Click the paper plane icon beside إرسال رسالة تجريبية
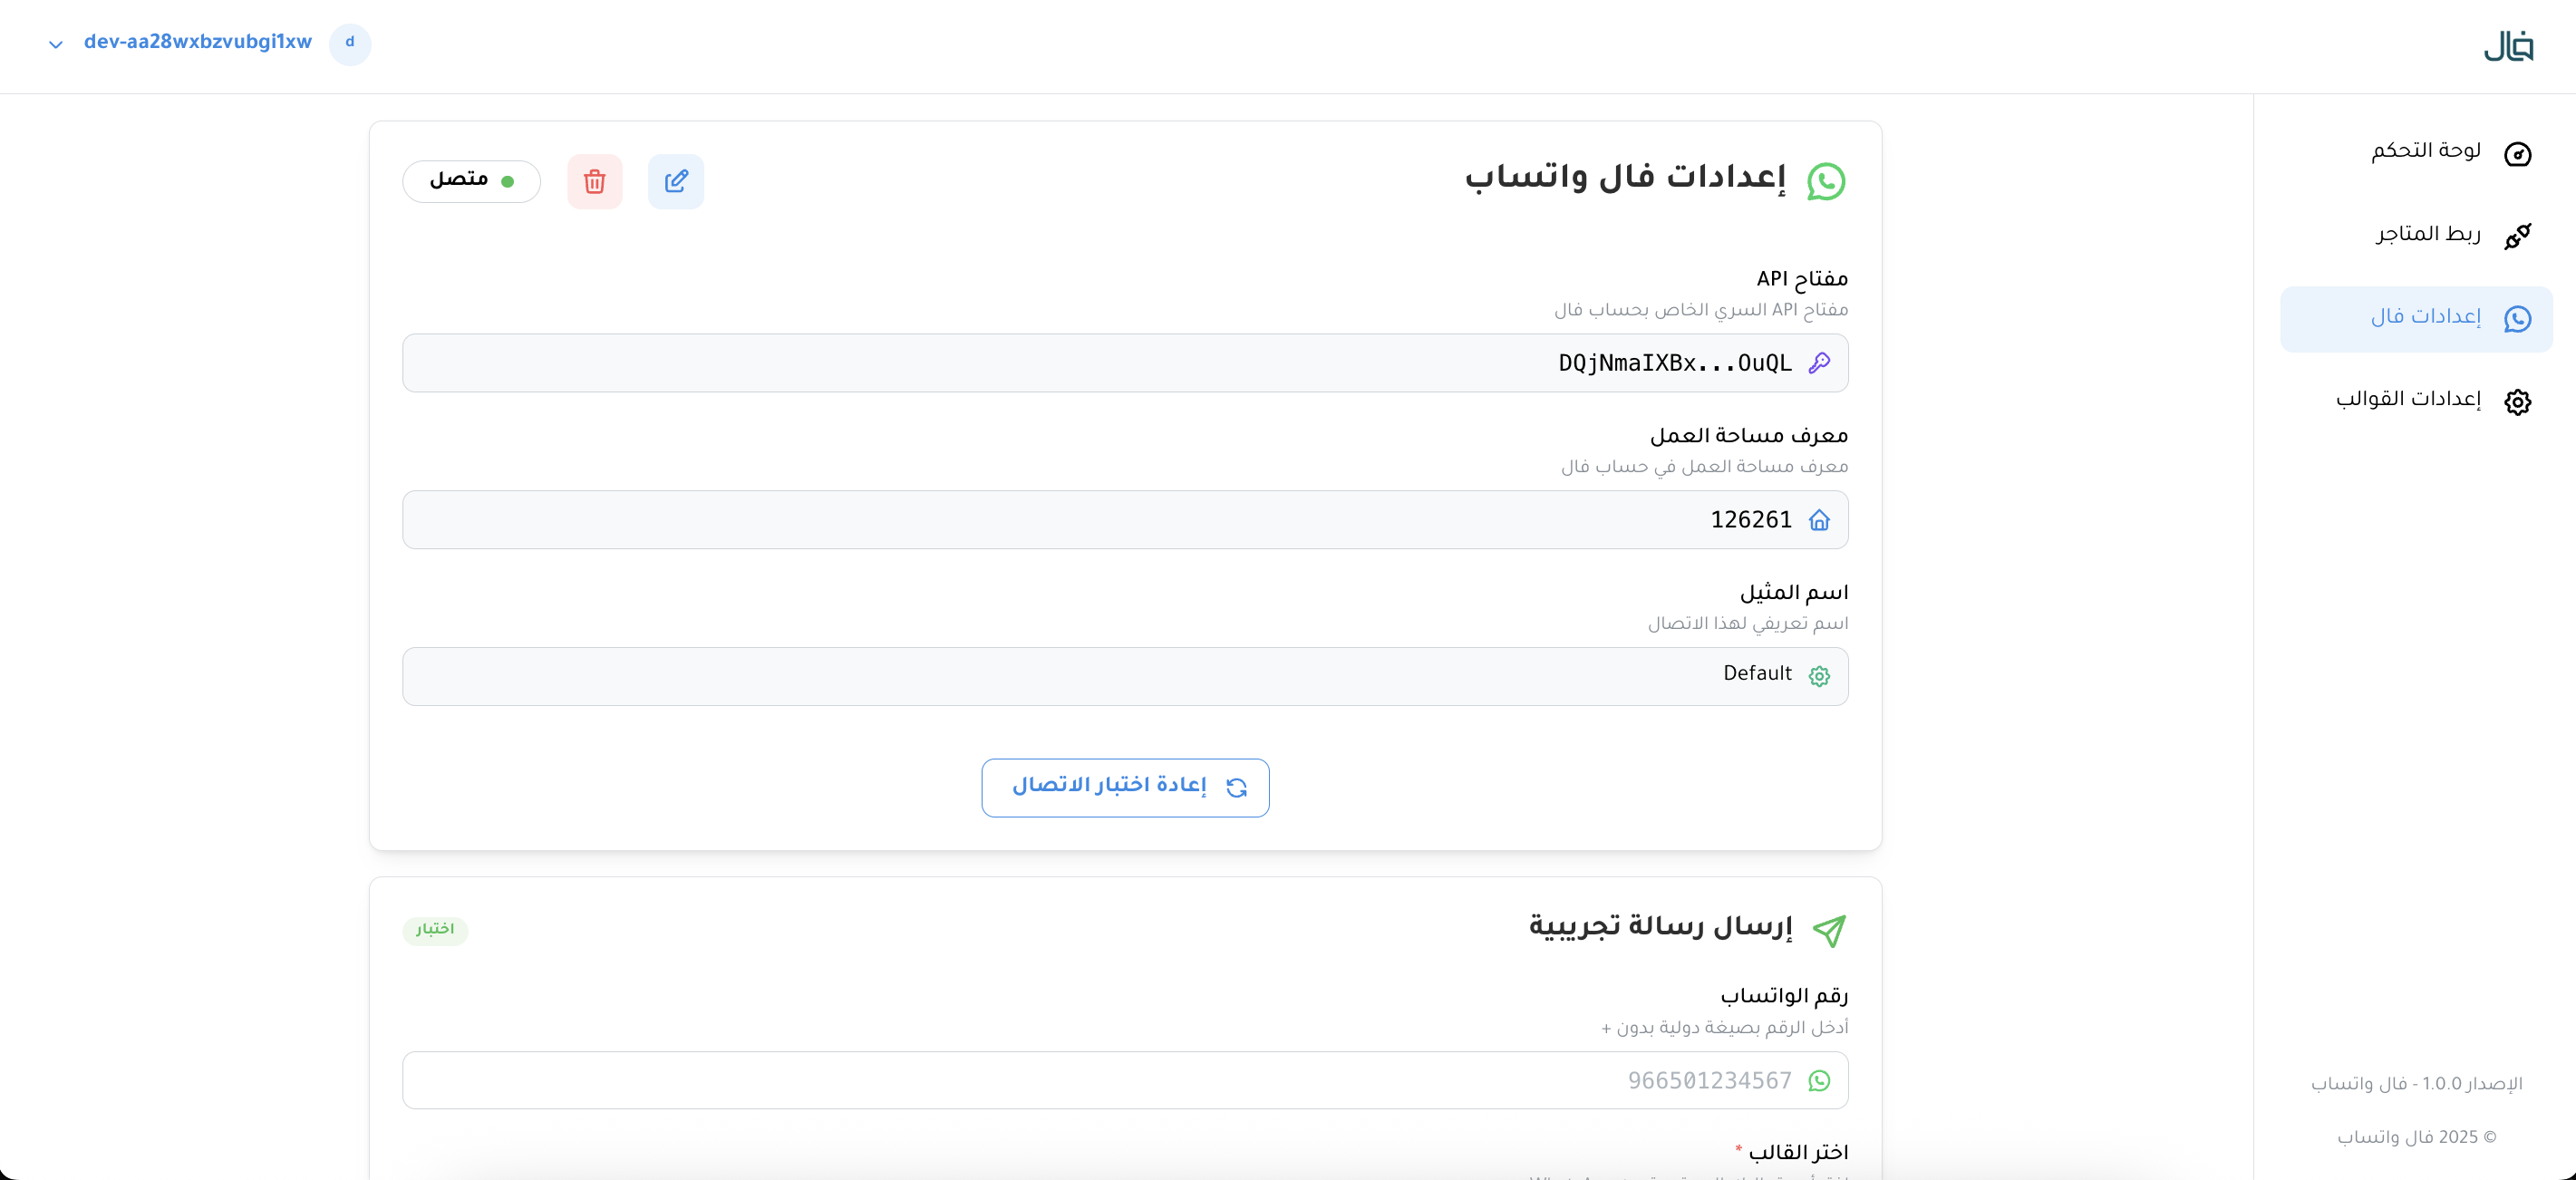The height and width of the screenshot is (1180, 2576). click(1829, 930)
